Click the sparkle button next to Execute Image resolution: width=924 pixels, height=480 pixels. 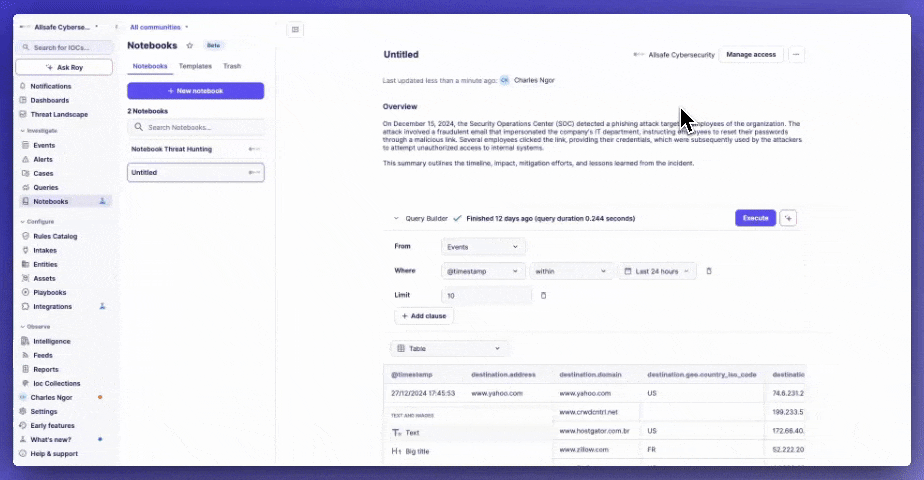click(x=788, y=218)
